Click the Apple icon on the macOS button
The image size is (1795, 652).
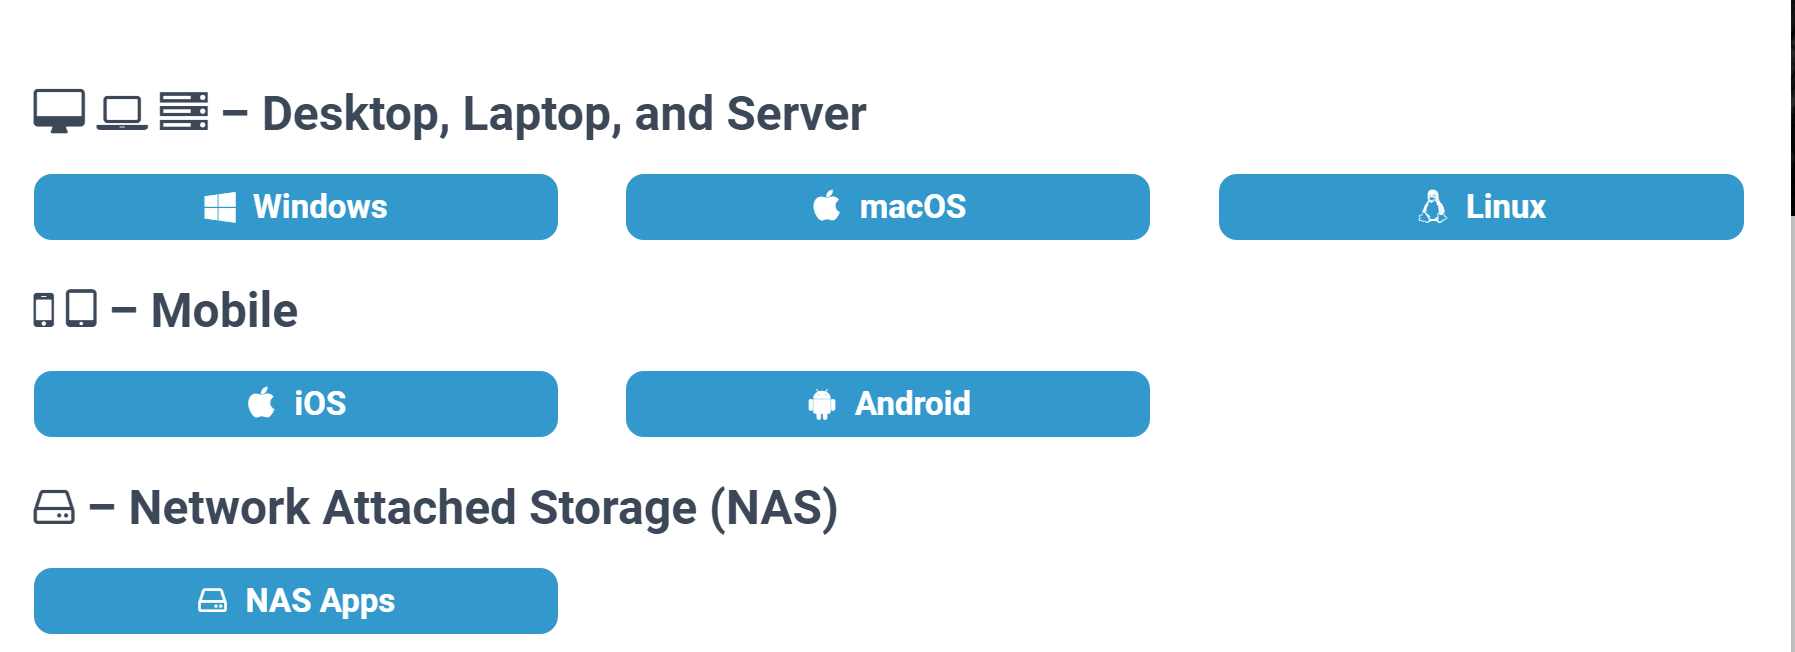coord(826,206)
